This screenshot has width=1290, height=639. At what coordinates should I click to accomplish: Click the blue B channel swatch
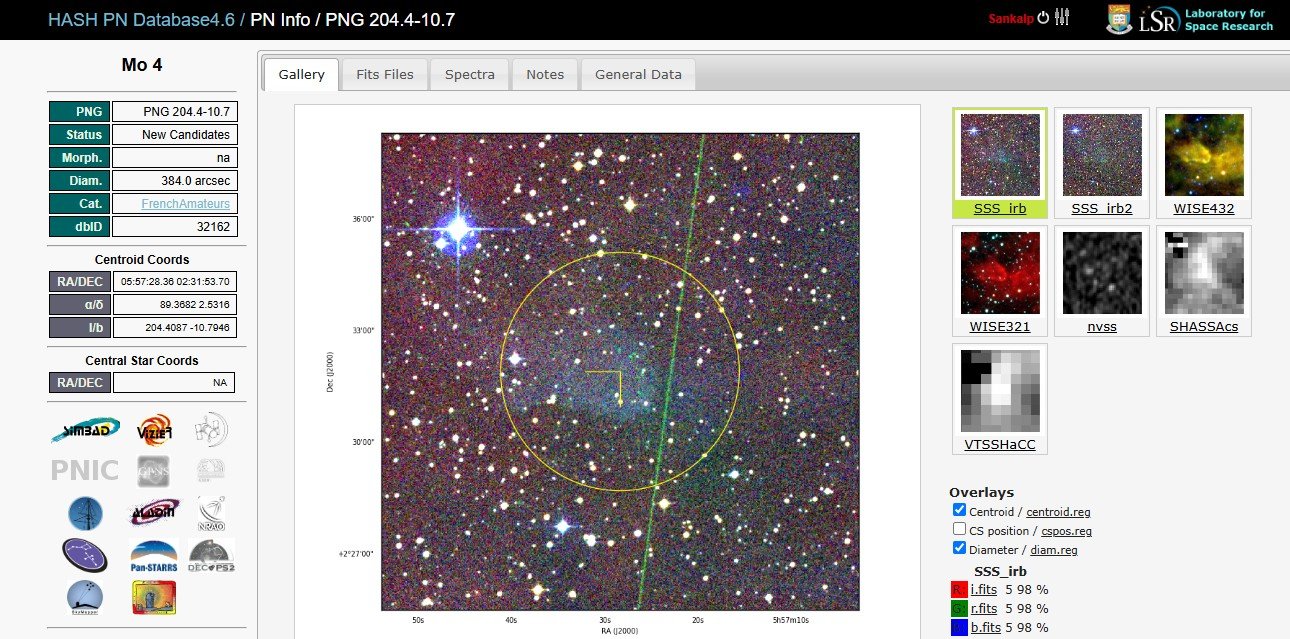(x=959, y=627)
